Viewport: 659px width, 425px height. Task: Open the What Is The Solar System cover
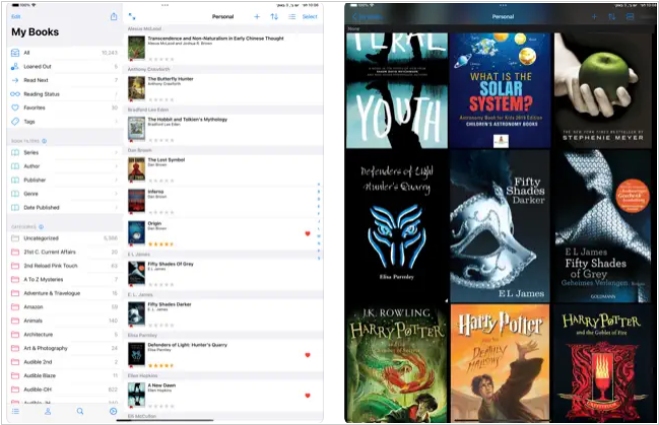[x=499, y=90]
